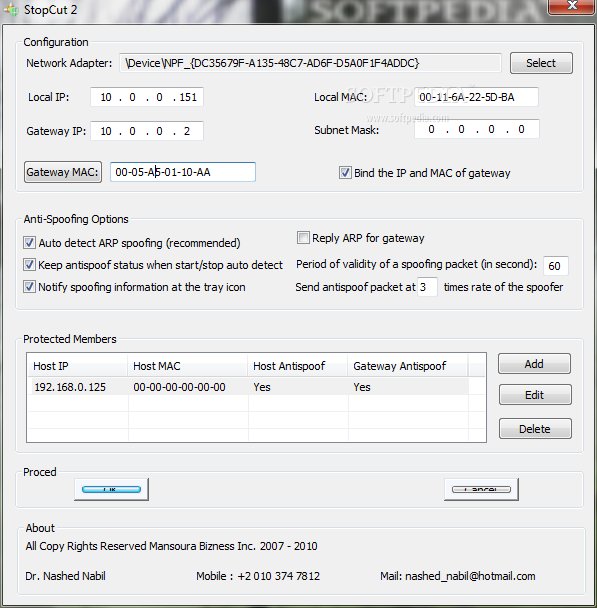Click Delete protected member button

click(x=535, y=429)
